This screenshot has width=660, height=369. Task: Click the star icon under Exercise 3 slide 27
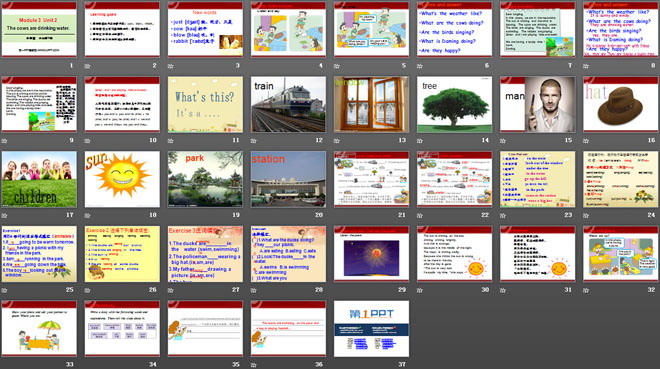pyautogui.click(x=170, y=290)
